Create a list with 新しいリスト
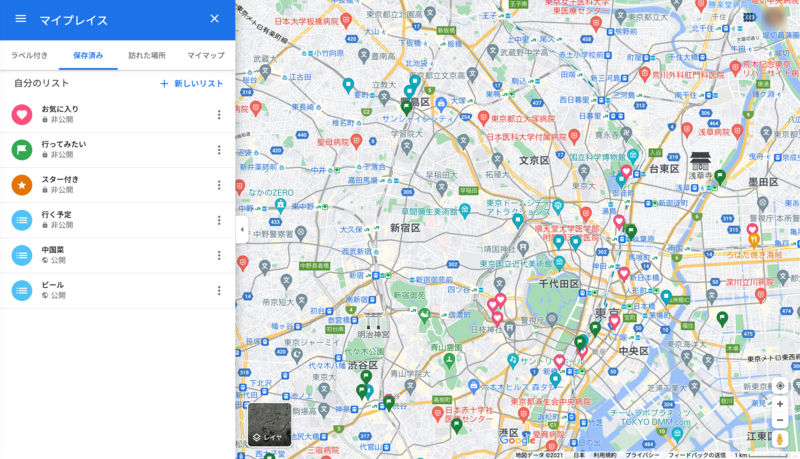The height and width of the screenshot is (459, 800). (192, 84)
